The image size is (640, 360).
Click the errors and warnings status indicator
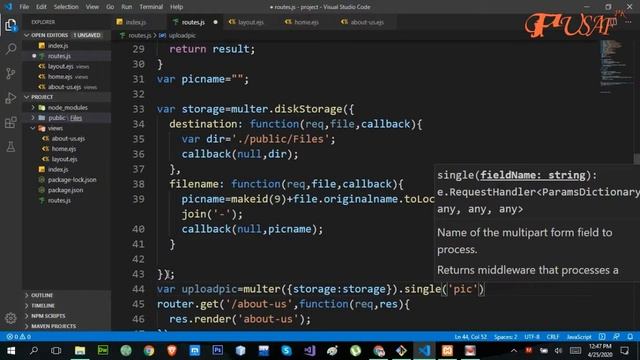tap(18, 337)
